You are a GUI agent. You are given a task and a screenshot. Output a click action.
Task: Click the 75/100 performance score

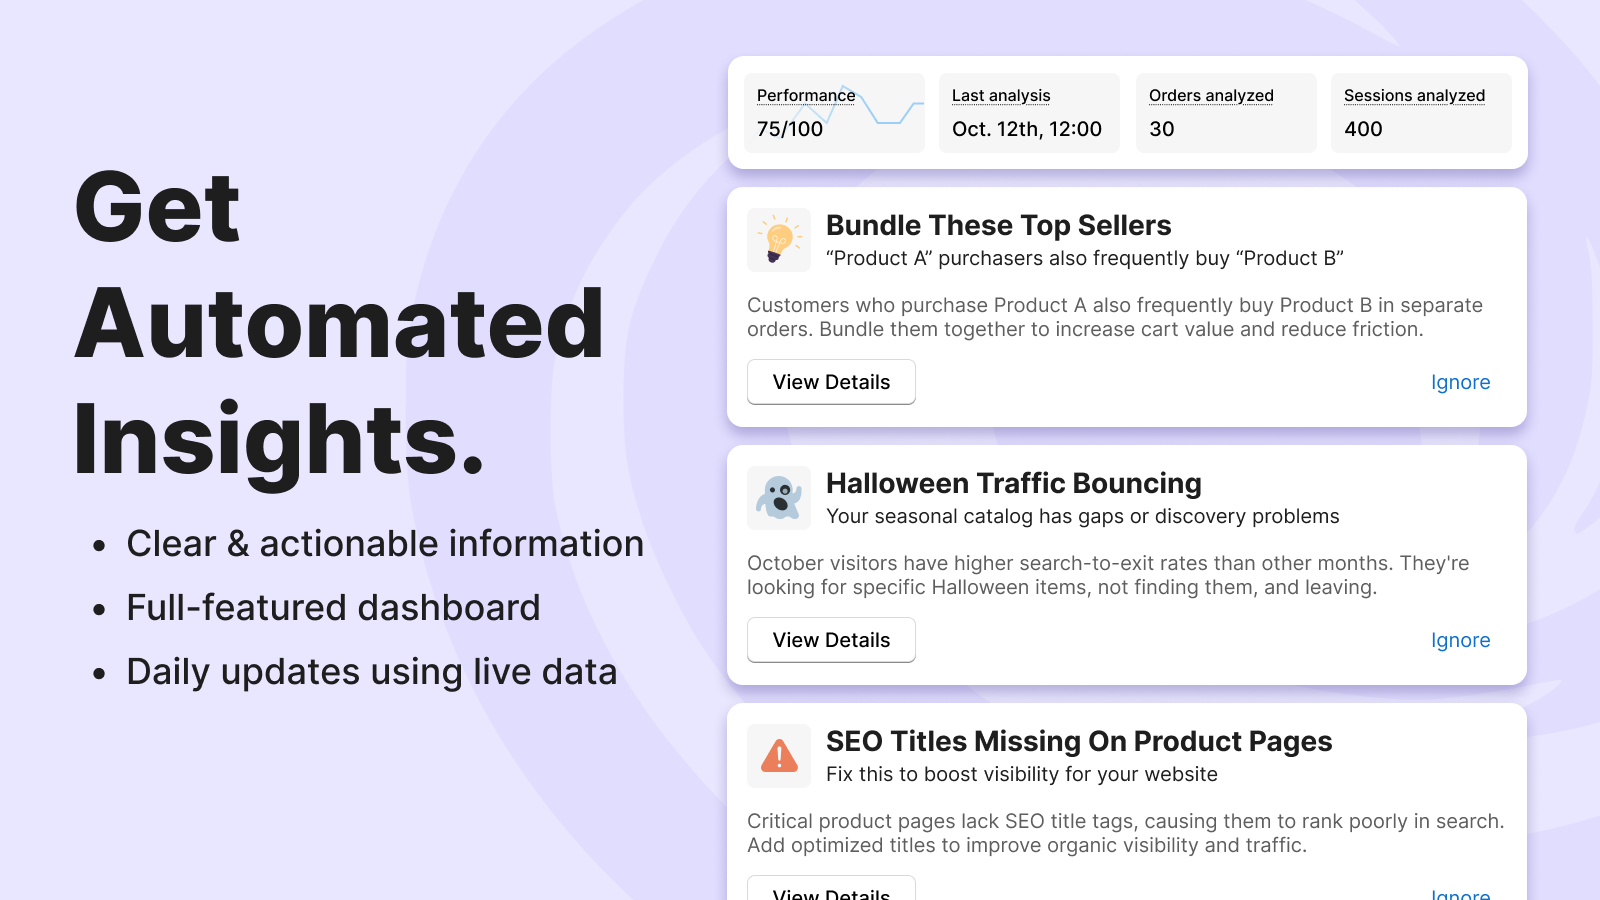pos(790,129)
